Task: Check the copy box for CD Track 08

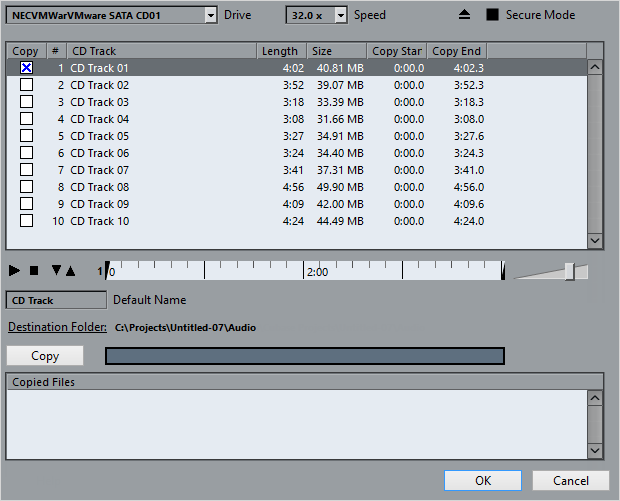Action: pyautogui.click(x=26, y=187)
